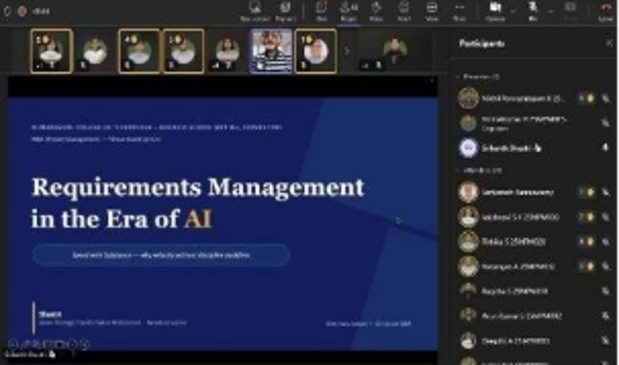Unmute using the Mic button
619x365 pixels.
pyautogui.click(x=533, y=11)
